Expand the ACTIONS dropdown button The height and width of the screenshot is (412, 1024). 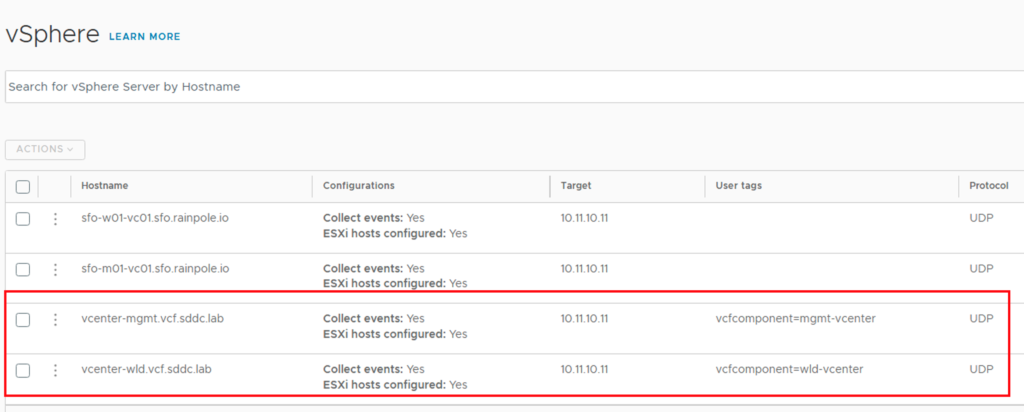click(x=45, y=149)
